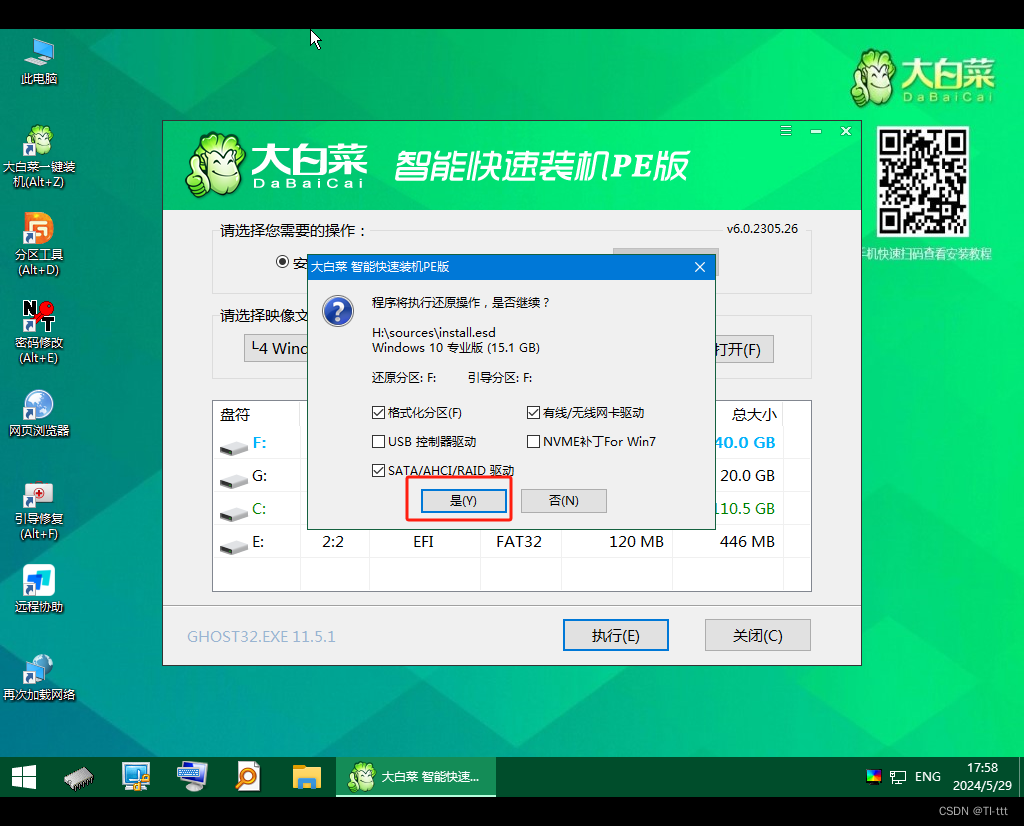
Task: Enable the USB 控制器驱动 checkbox
Action: (x=378, y=440)
